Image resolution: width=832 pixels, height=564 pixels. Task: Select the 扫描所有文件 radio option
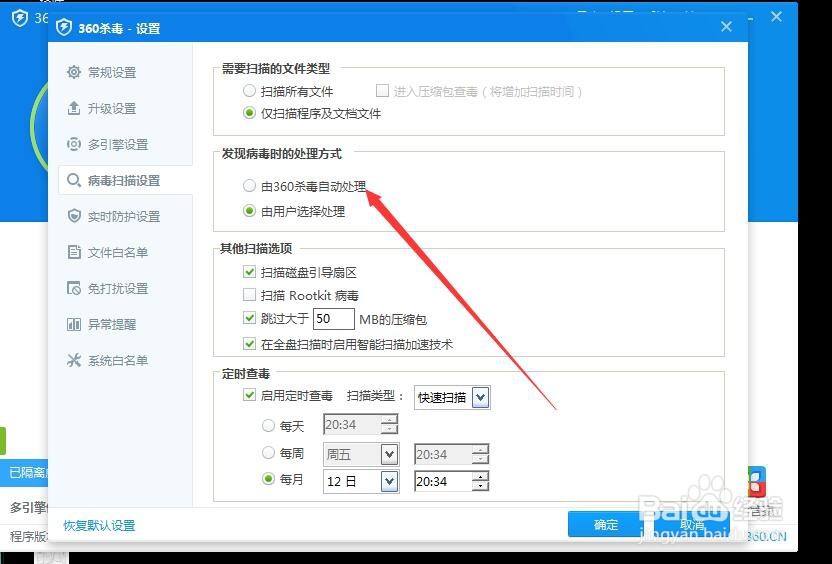pos(249,91)
